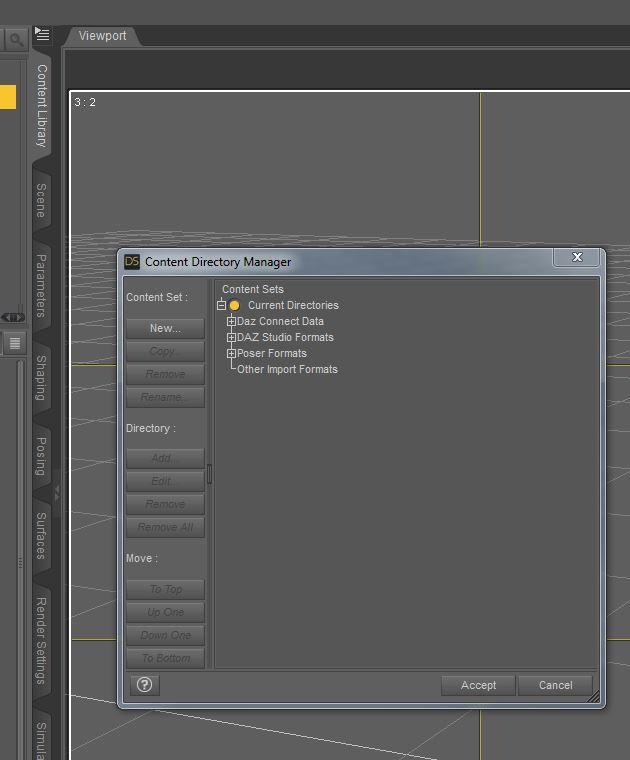Click the Add... directory button
Image resolution: width=630 pixels, height=760 pixels.
click(165, 459)
